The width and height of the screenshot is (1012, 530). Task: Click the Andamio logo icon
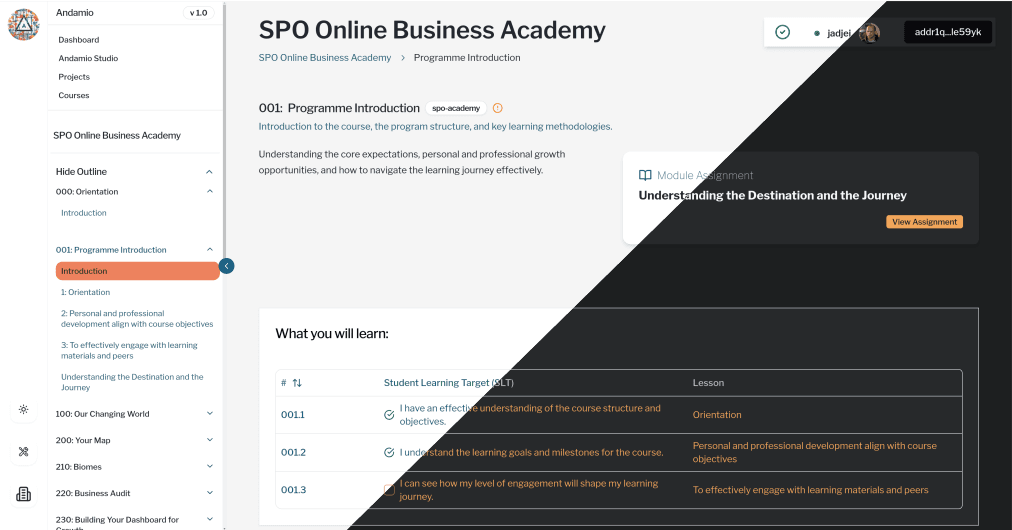tap(23, 25)
